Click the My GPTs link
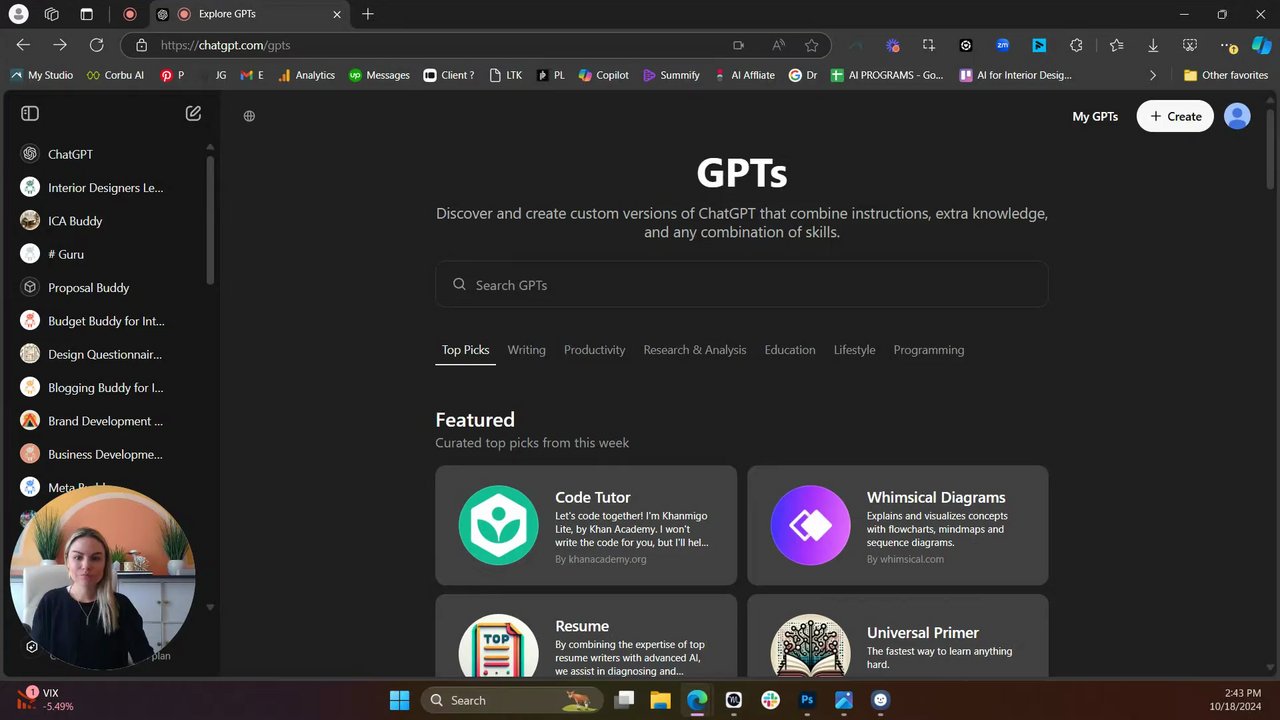The image size is (1280, 720). 1095,116
